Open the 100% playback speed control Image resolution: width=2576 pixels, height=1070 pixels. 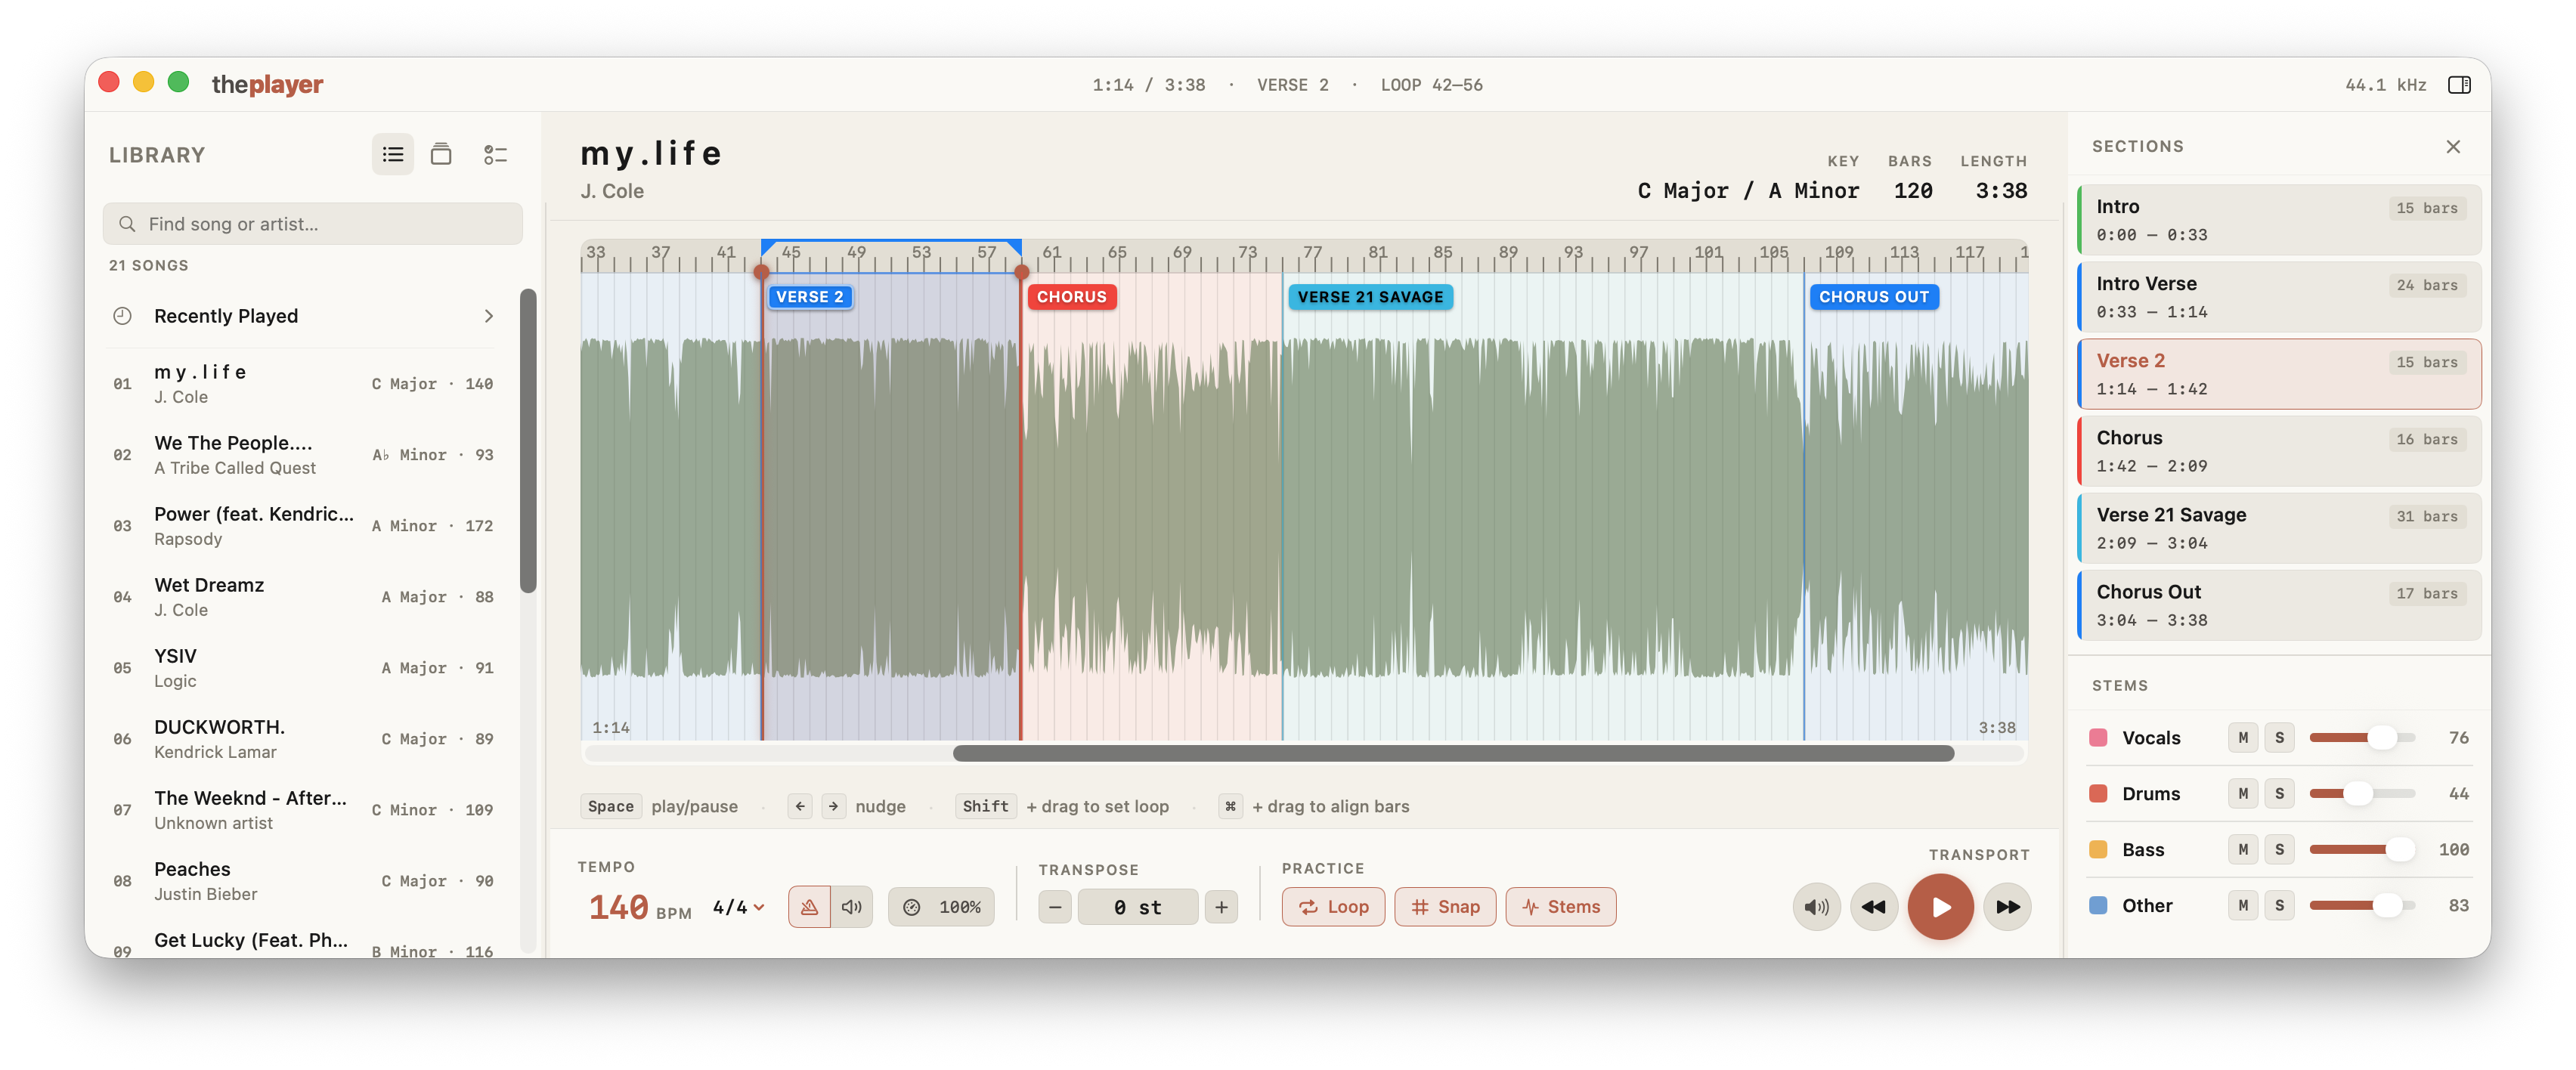941,907
